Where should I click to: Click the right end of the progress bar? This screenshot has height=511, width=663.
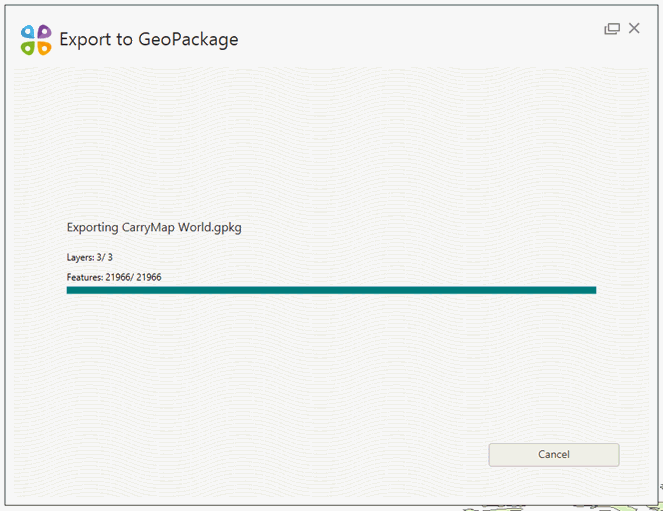(x=593, y=290)
